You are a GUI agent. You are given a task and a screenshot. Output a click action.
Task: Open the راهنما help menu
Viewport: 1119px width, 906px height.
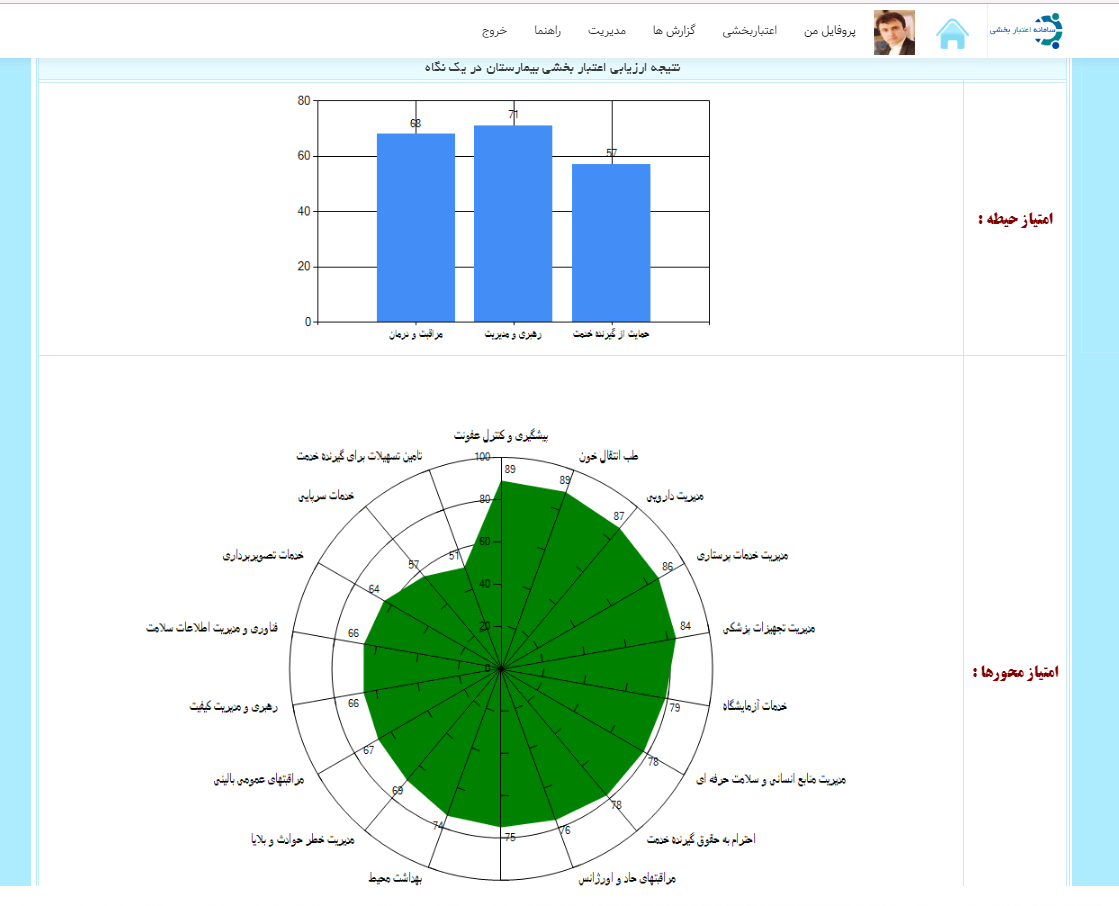547,31
